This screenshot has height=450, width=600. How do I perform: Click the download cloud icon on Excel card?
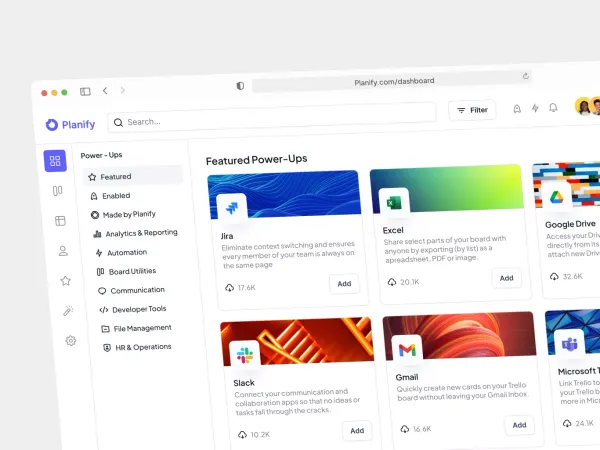click(392, 282)
